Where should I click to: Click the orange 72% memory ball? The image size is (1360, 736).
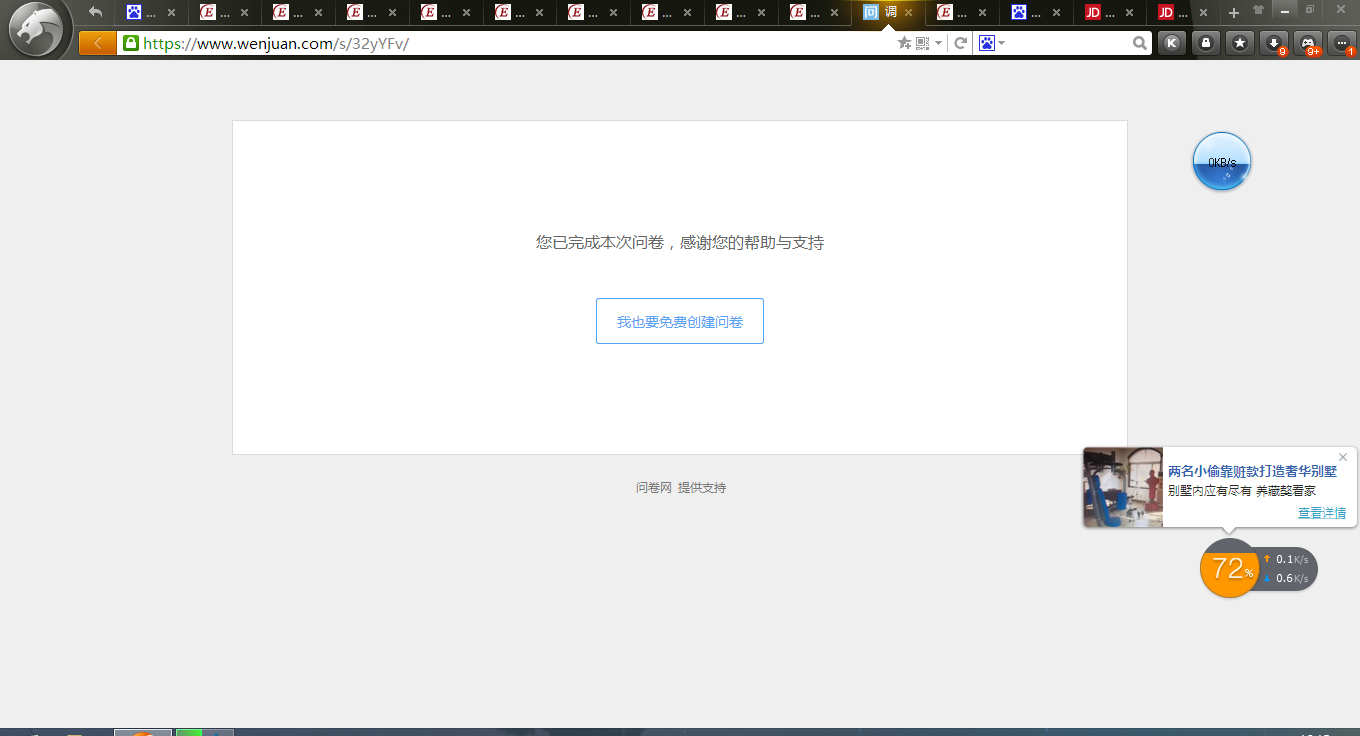1229,569
